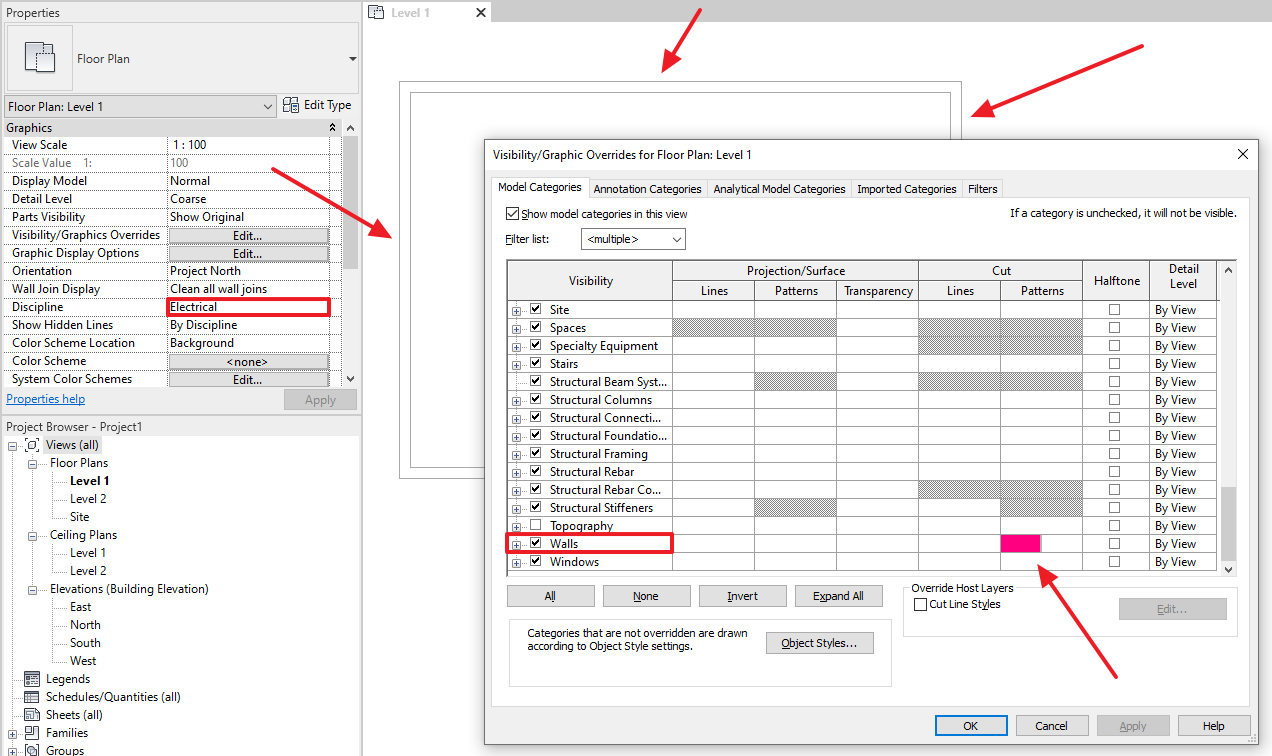Expand the Families tree node
1272x756 pixels.
[x=13, y=733]
